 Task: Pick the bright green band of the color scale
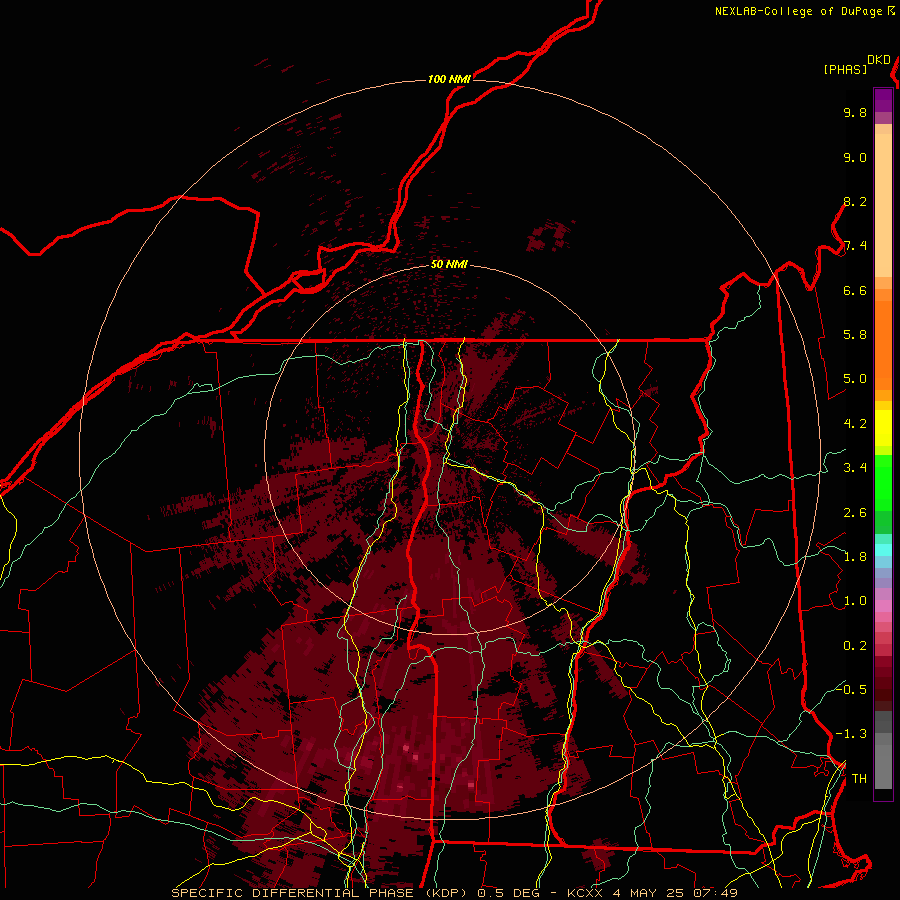(x=883, y=482)
